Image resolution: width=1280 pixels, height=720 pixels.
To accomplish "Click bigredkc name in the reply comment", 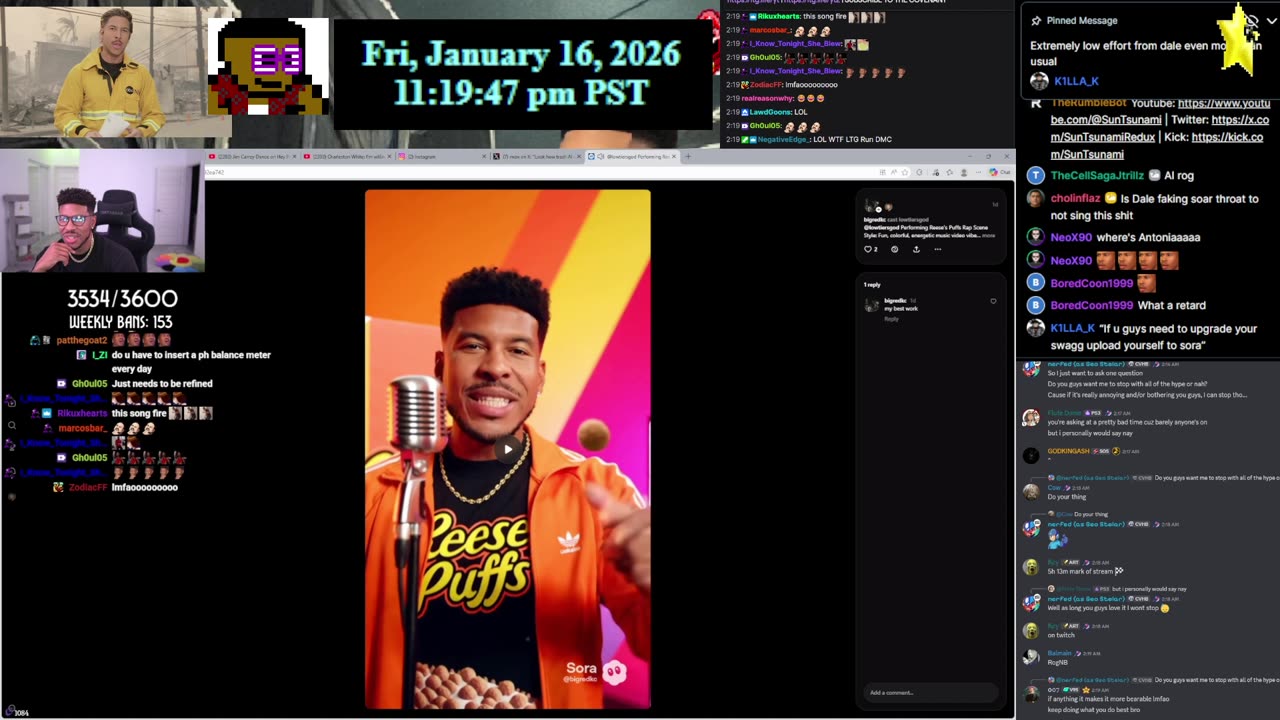I will coord(894,301).
